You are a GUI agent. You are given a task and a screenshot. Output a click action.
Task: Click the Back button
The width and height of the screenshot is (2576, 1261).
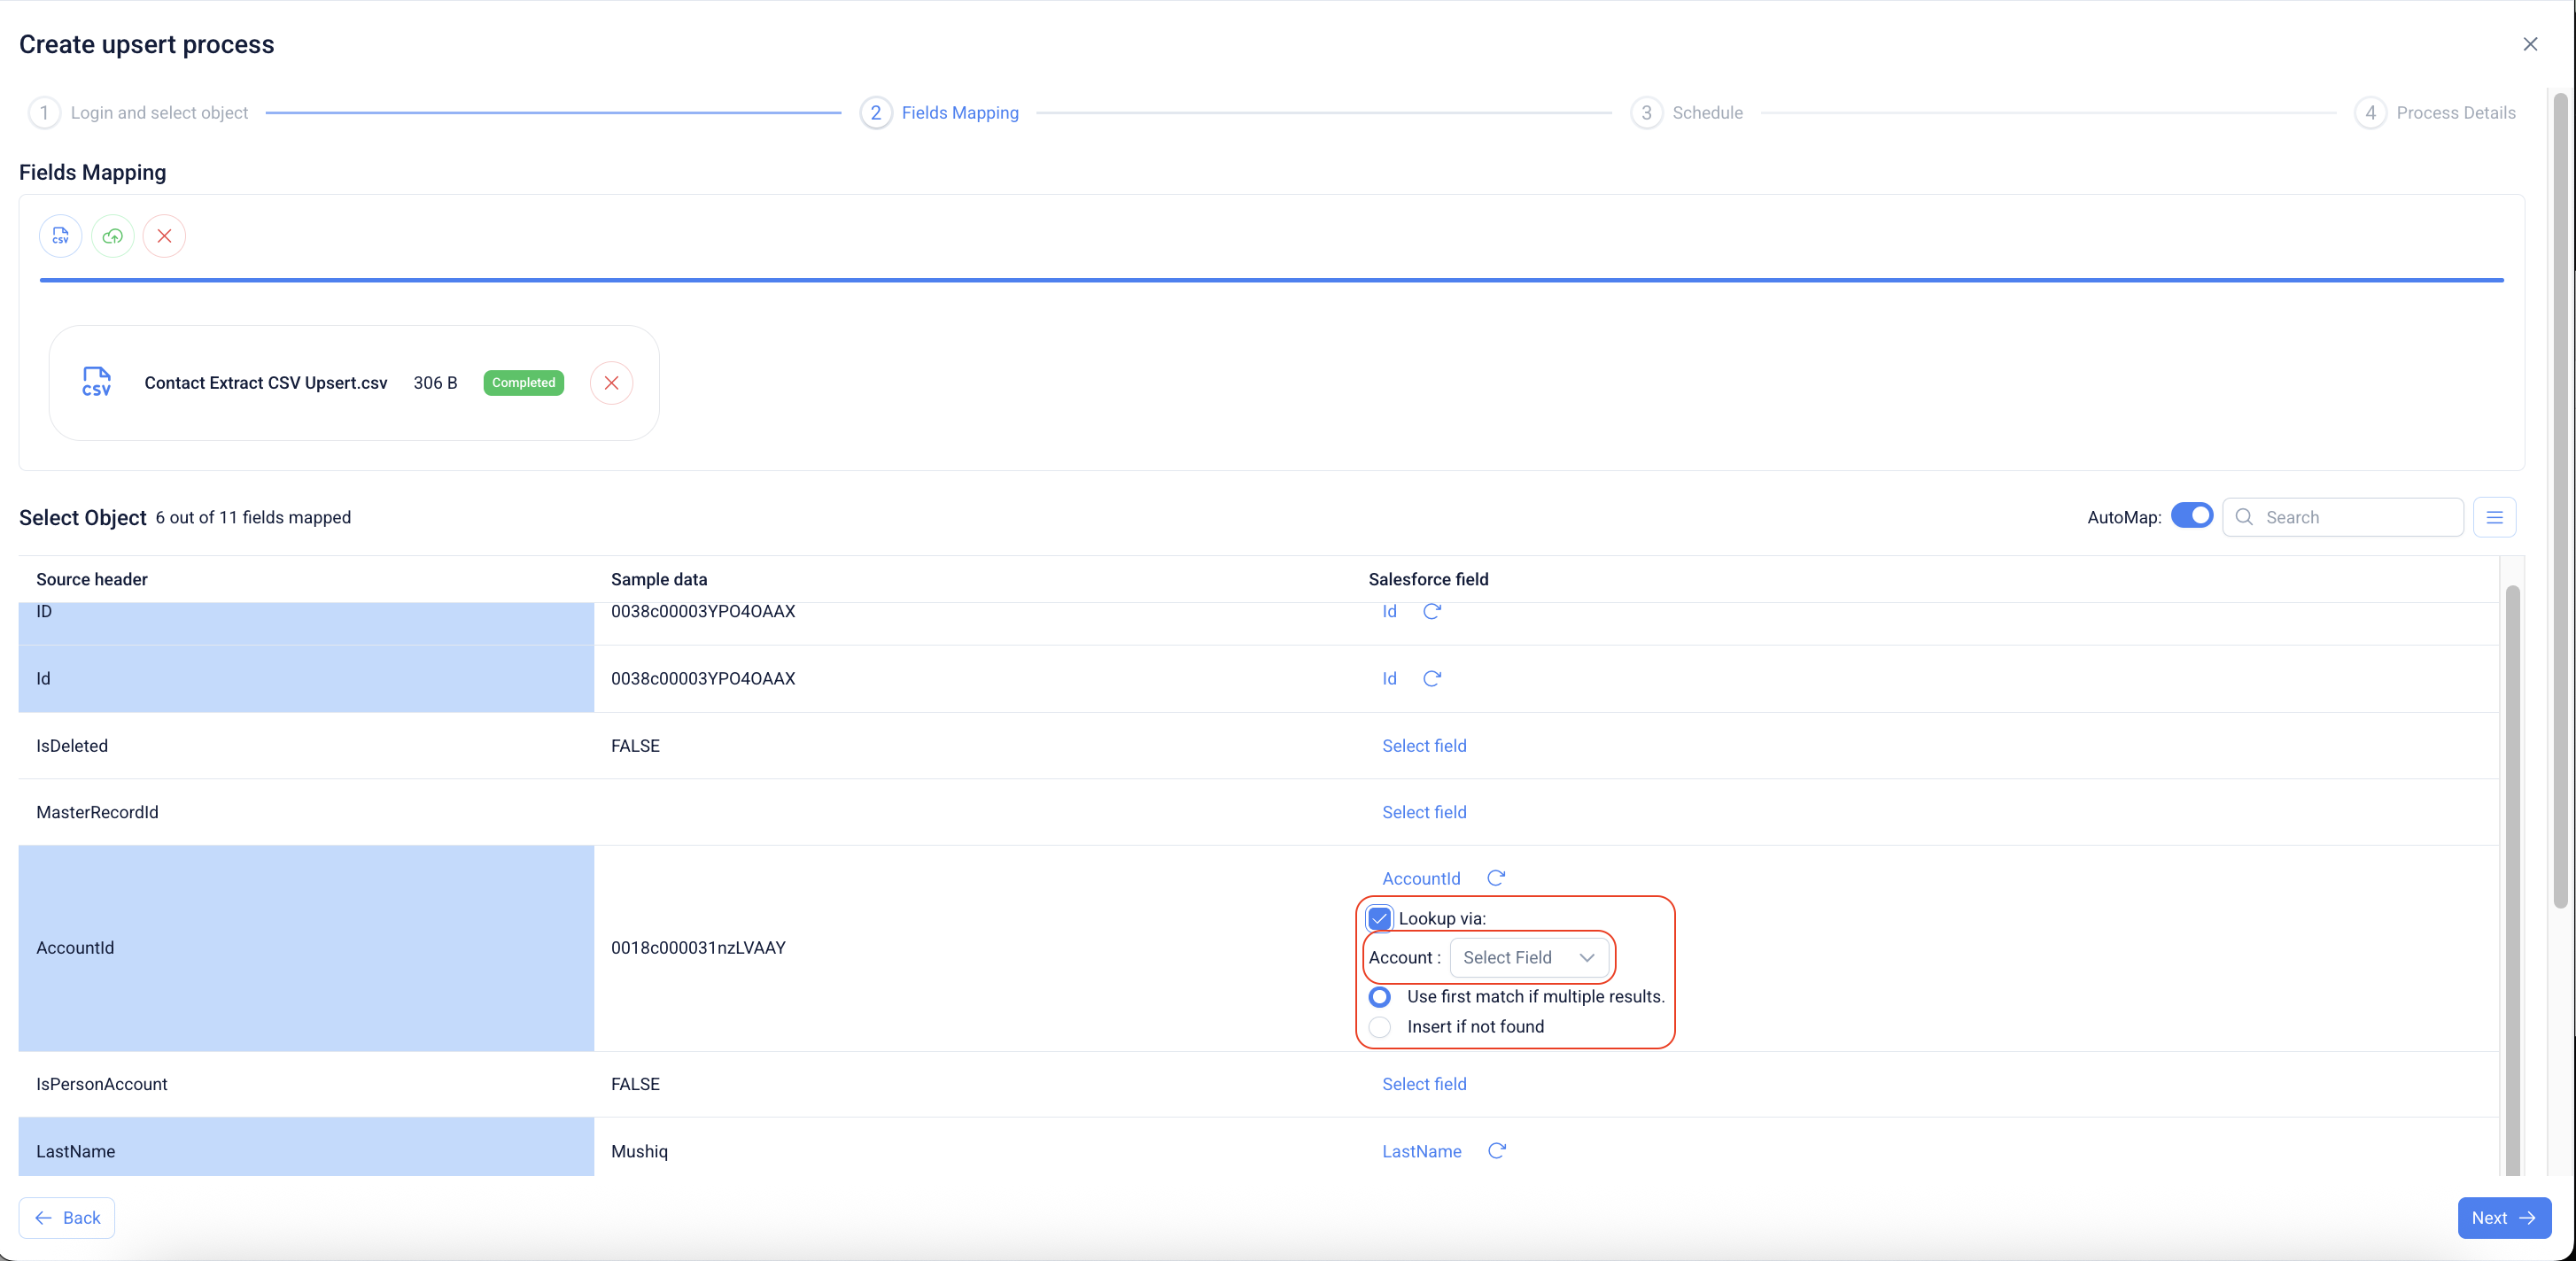tap(67, 1218)
